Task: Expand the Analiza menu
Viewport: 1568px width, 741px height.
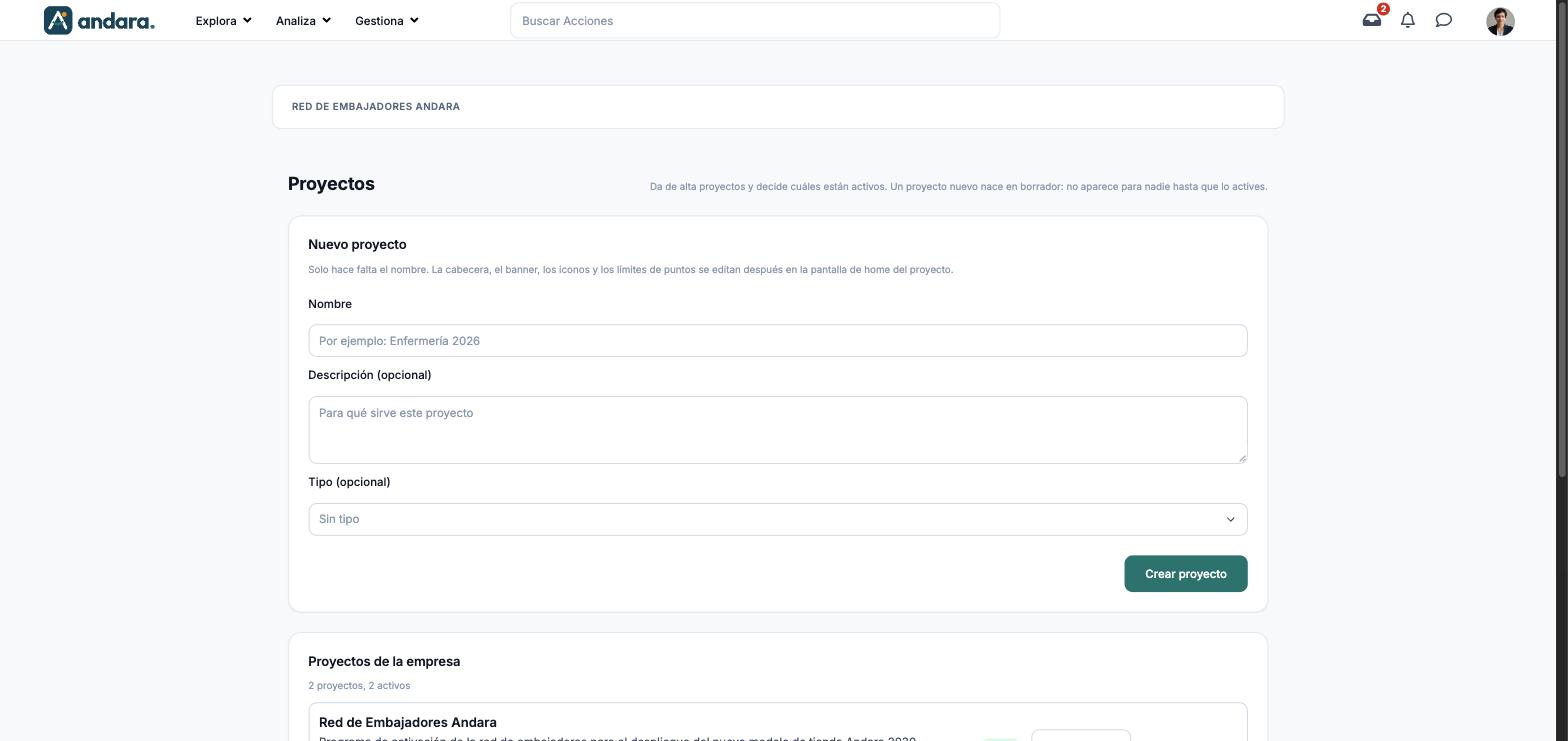Action: [x=303, y=20]
